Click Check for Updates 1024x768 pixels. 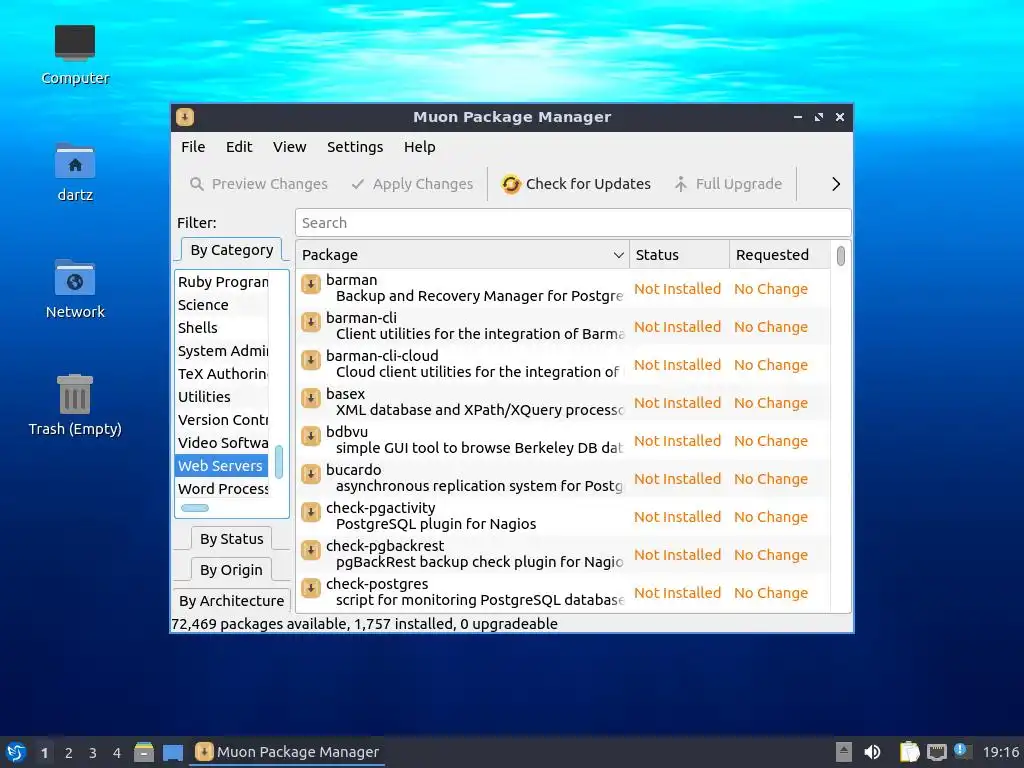click(576, 184)
